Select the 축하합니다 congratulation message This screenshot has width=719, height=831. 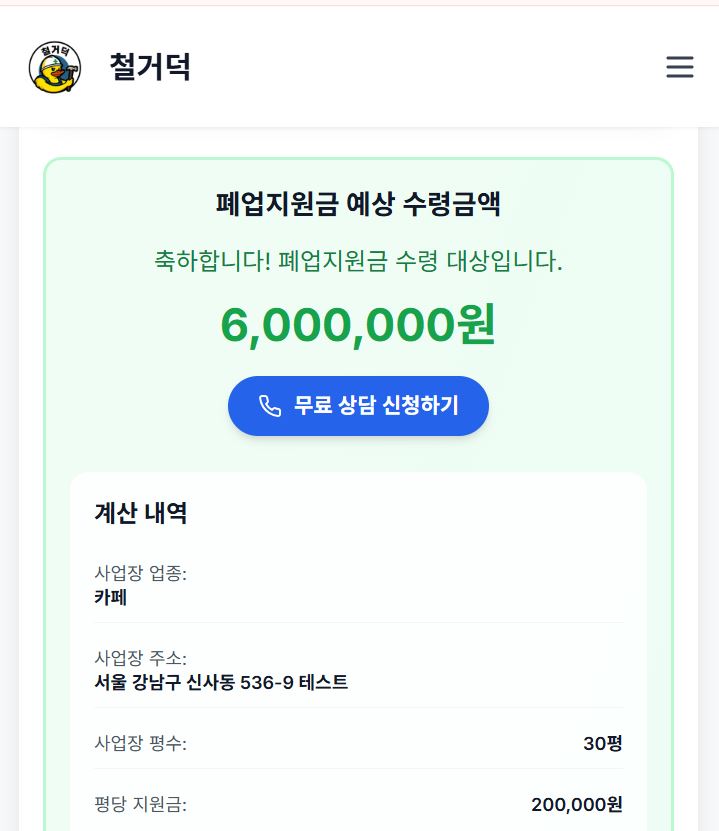pos(358,262)
